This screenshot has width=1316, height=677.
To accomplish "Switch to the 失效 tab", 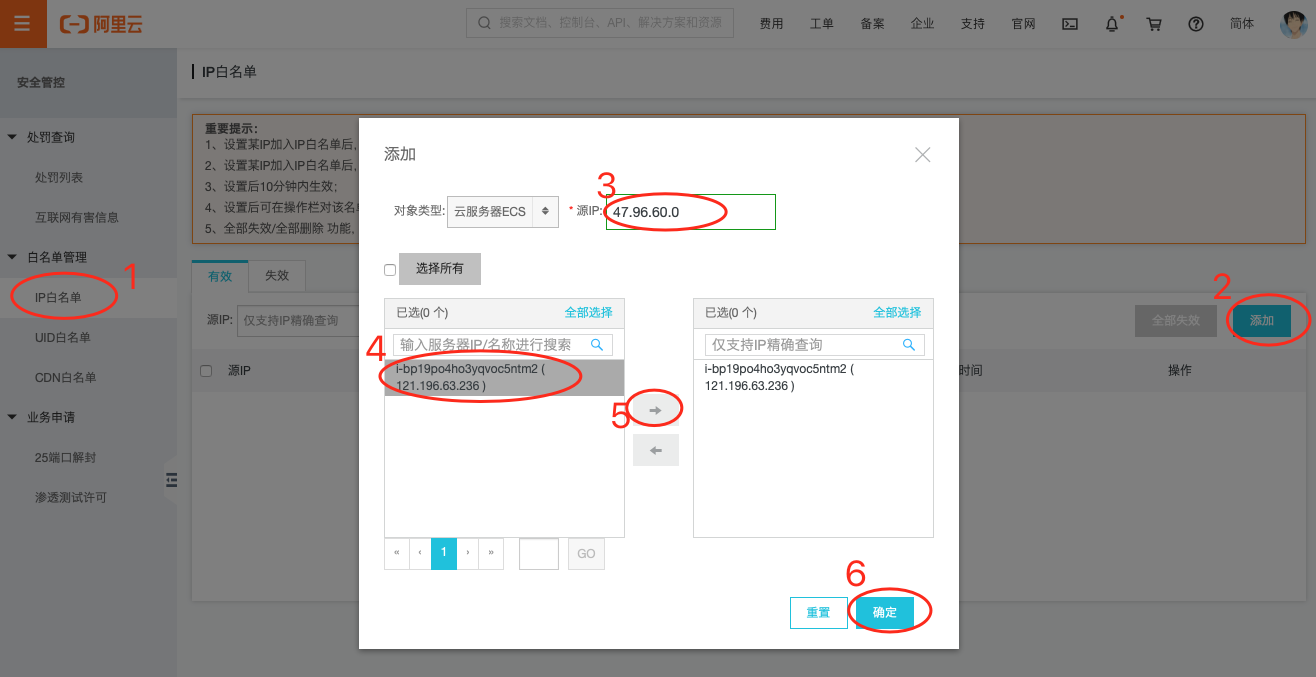I will coord(277,276).
